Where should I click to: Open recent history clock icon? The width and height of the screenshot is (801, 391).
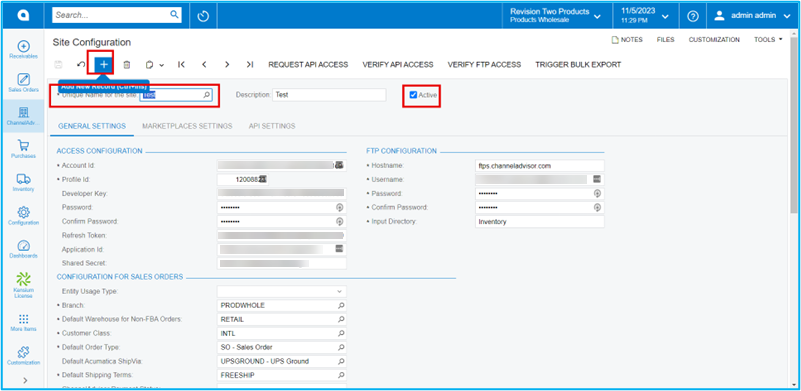(203, 16)
